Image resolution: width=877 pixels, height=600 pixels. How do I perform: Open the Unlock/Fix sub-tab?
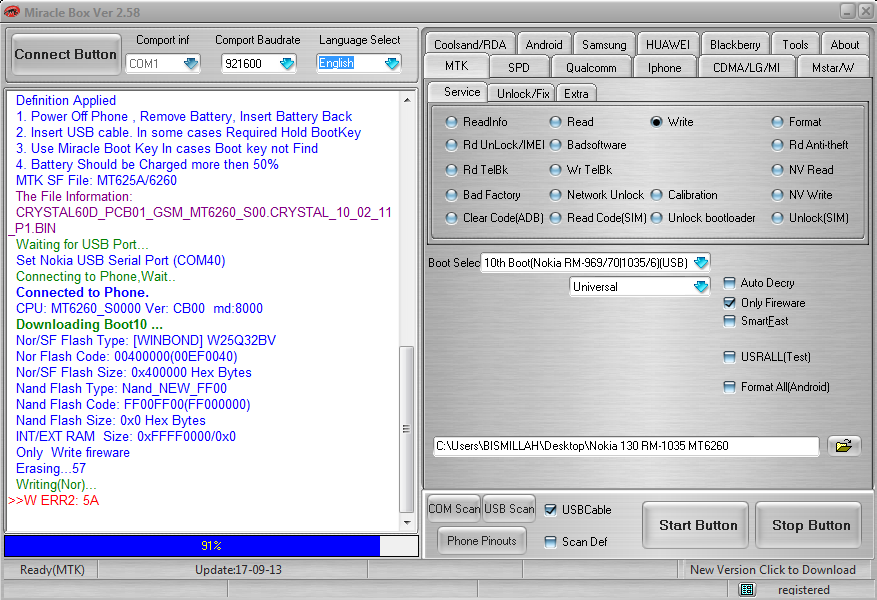click(522, 93)
